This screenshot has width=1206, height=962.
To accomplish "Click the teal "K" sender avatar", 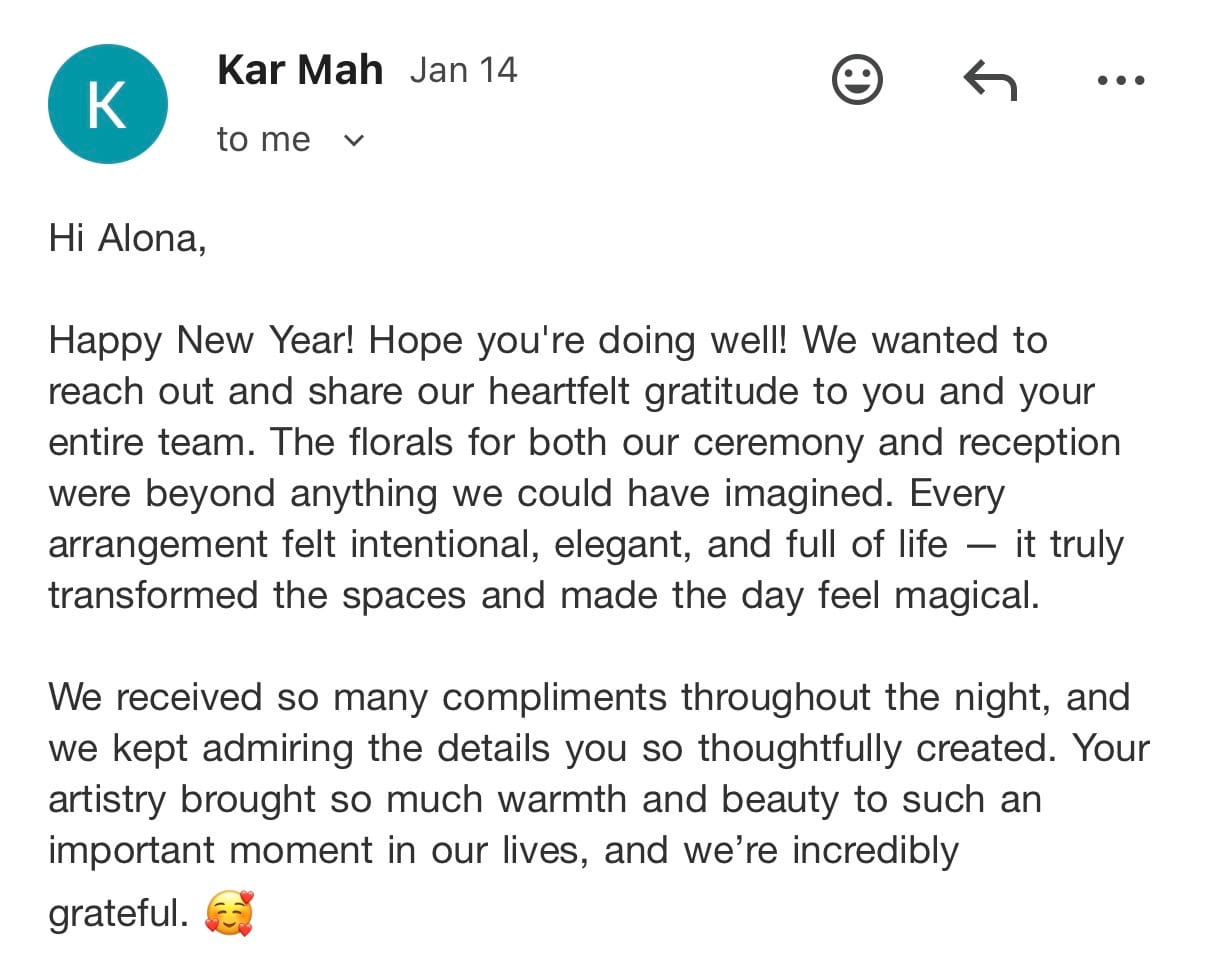I will tap(107, 104).
